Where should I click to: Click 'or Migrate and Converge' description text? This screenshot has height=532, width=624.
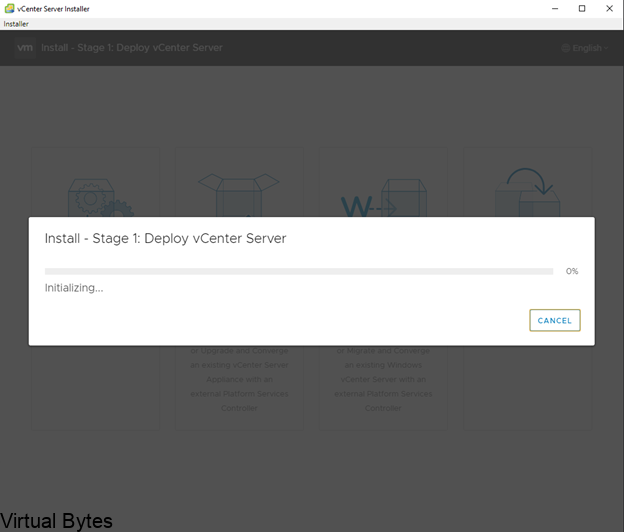[383, 351]
